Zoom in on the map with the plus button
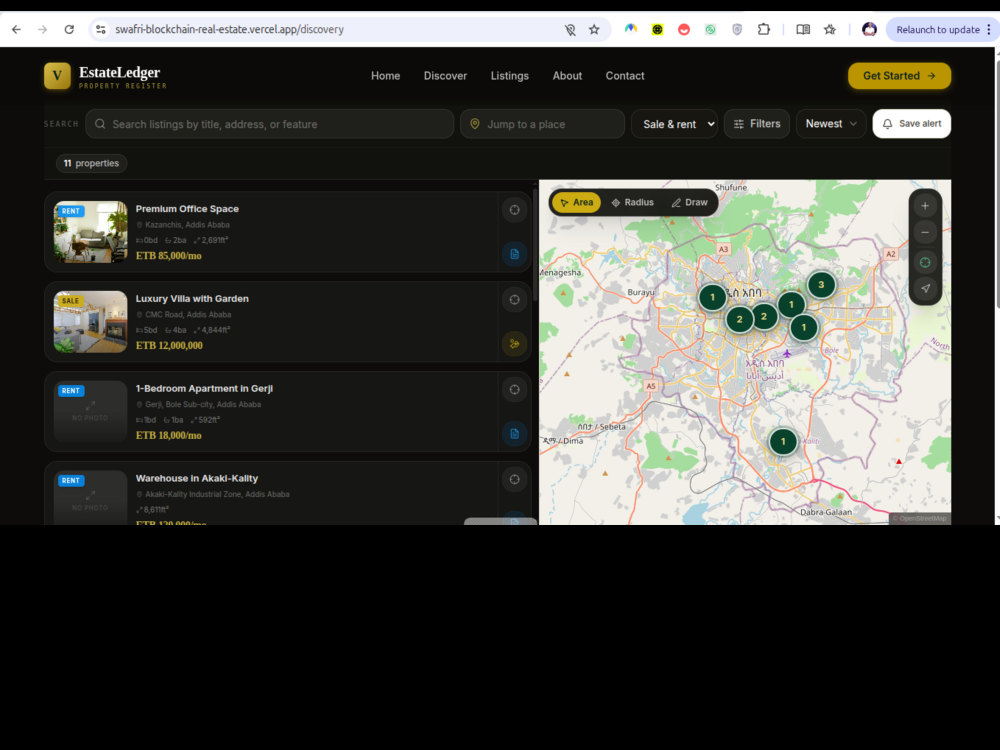The height and width of the screenshot is (750, 1000). (x=925, y=206)
